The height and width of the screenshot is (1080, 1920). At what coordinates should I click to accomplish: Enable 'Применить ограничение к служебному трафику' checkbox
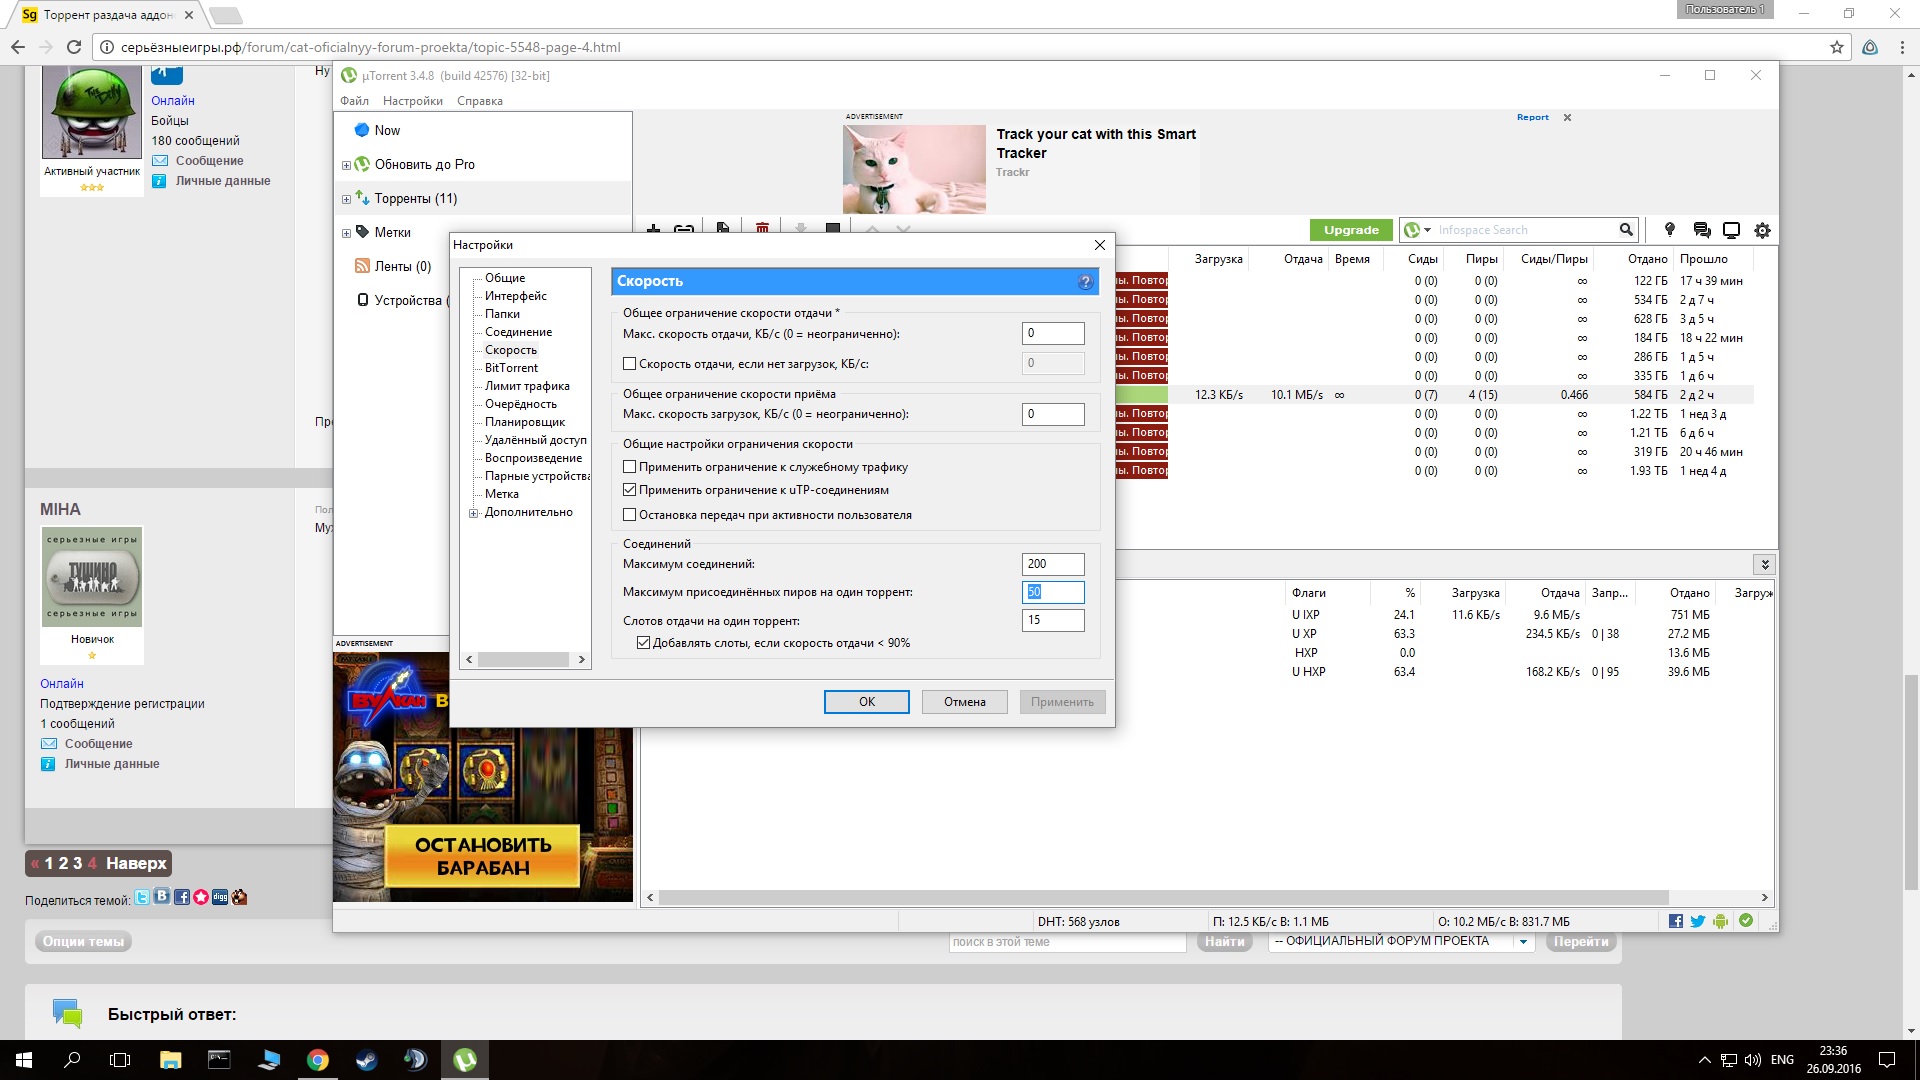click(630, 467)
